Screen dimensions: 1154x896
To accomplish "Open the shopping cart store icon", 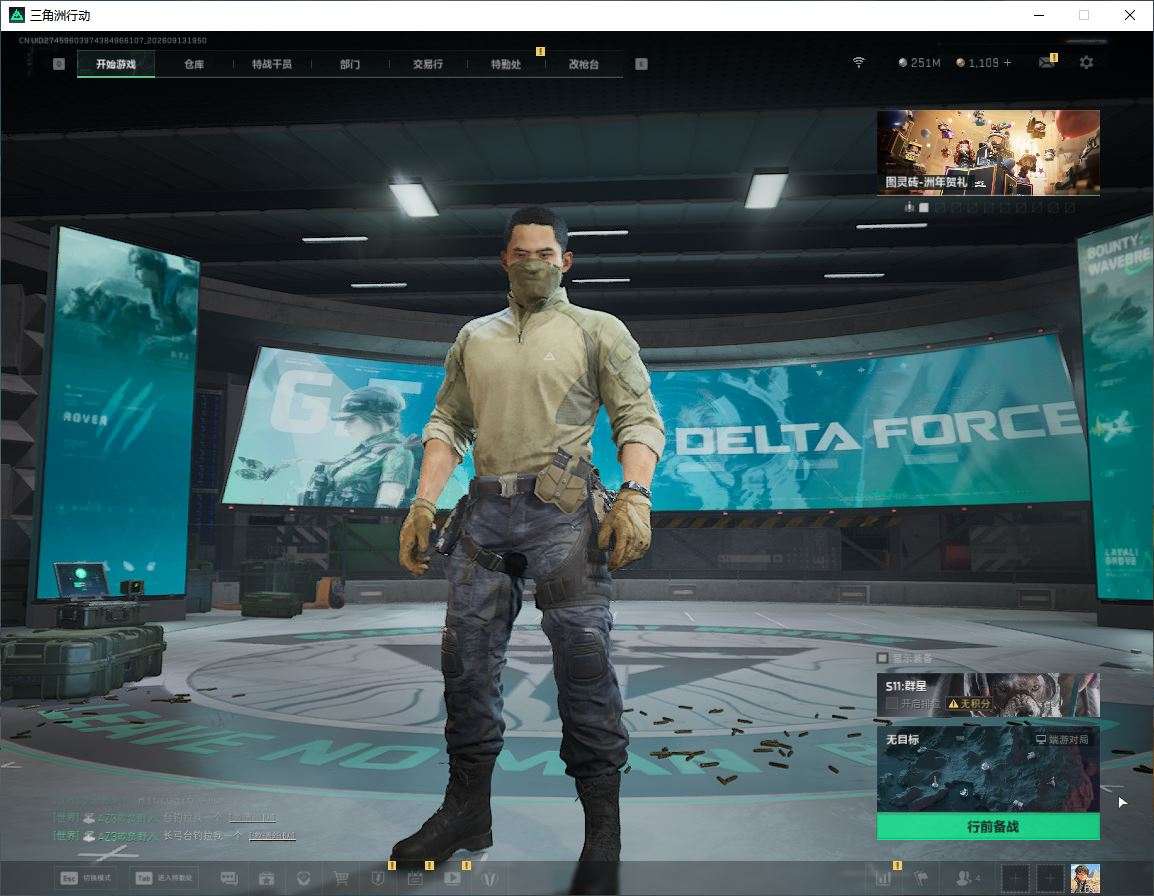I will pyautogui.click(x=341, y=878).
